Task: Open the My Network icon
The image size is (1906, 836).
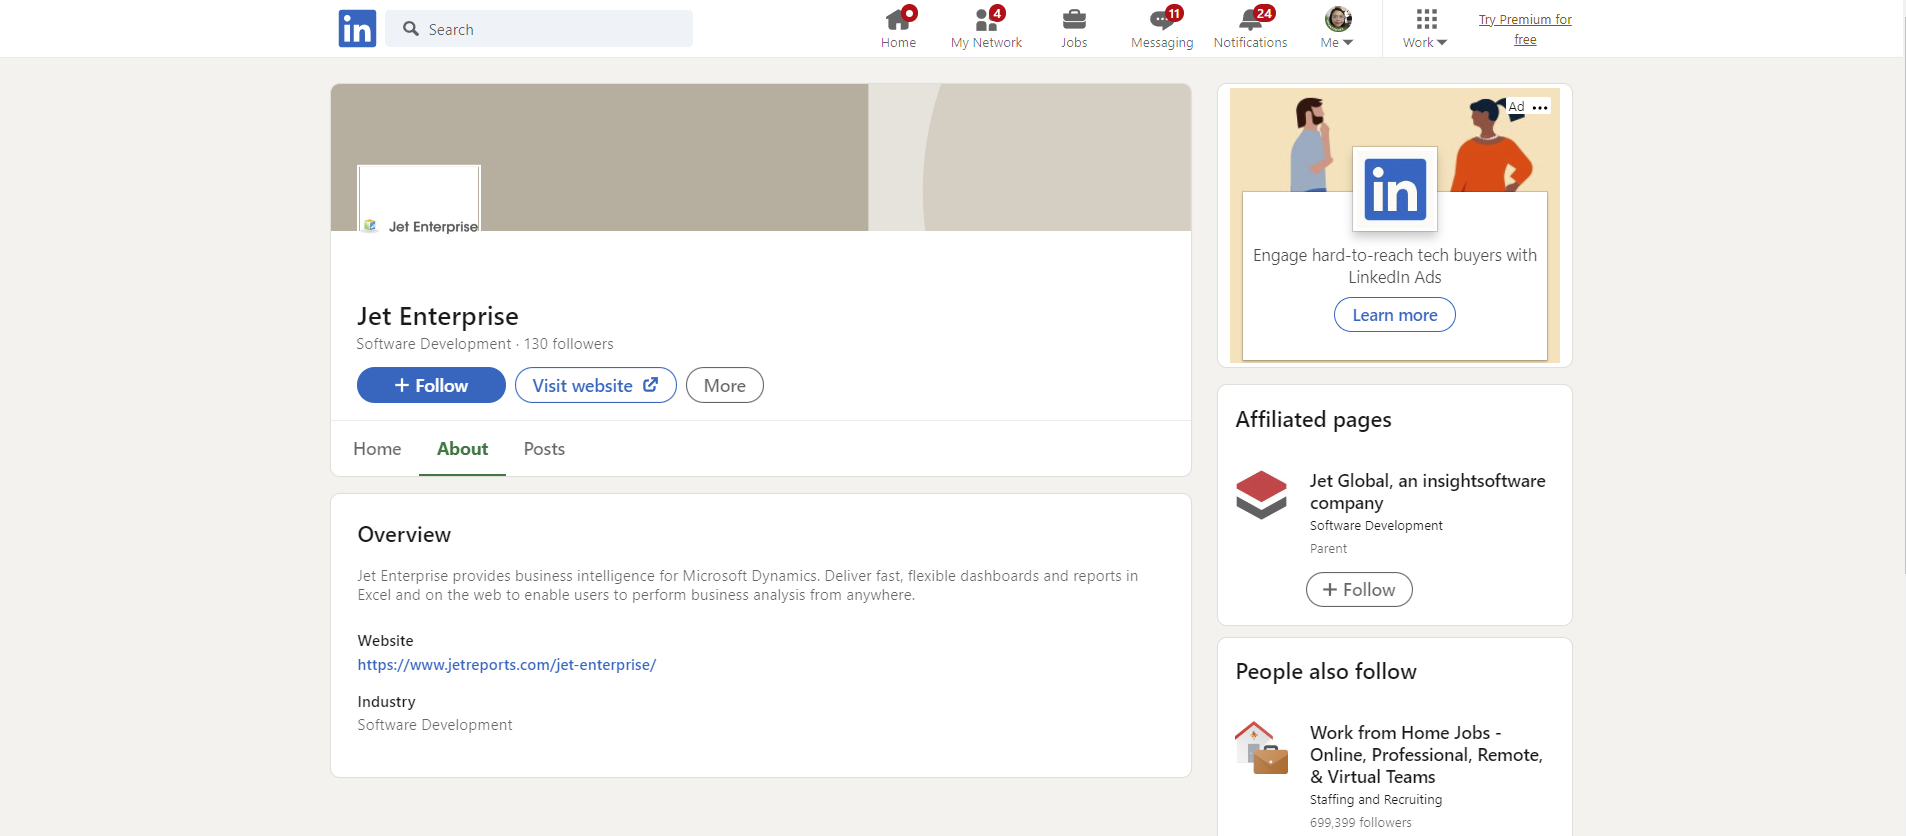Action: tap(987, 19)
